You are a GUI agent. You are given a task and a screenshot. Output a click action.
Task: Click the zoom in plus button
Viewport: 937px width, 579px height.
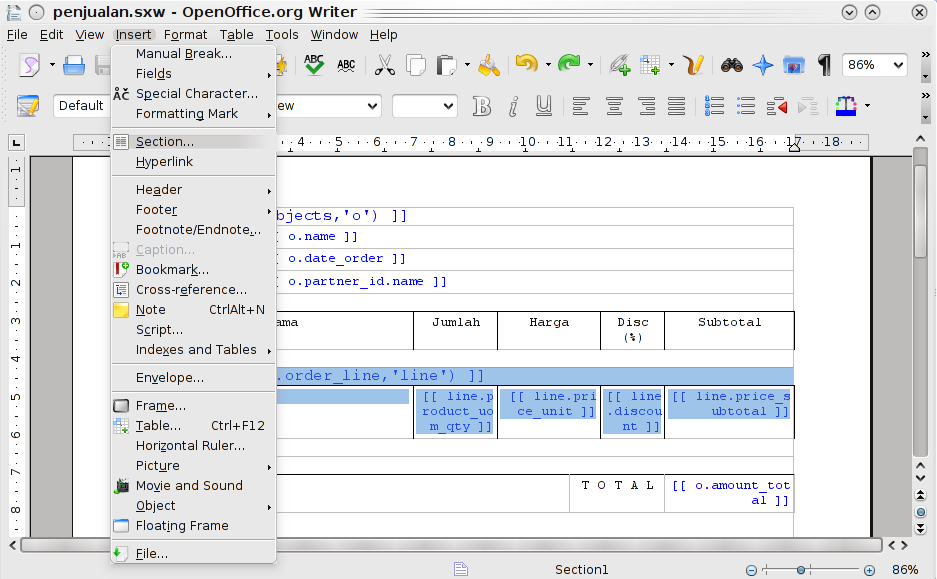click(x=869, y=569)
